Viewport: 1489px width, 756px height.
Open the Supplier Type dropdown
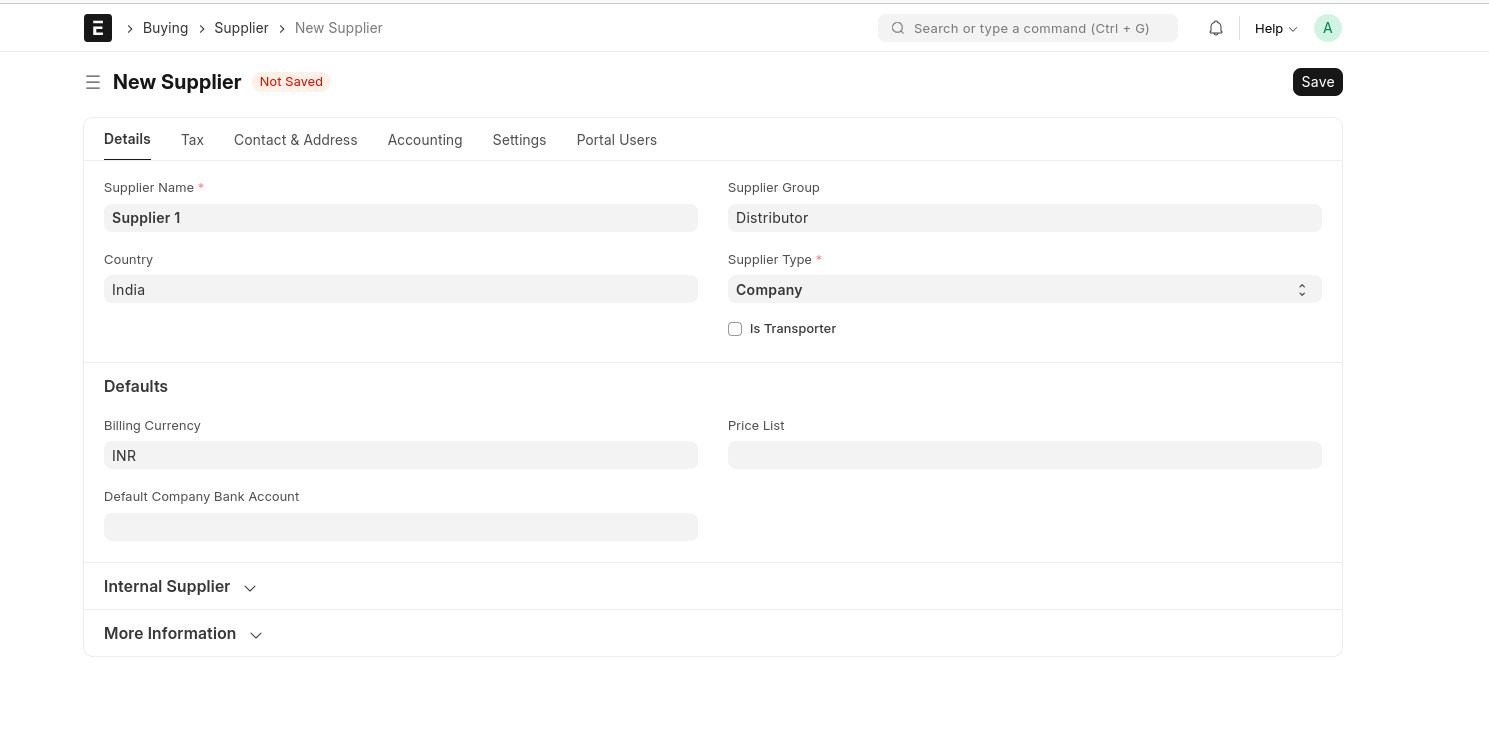click(x=1024, y=290)
